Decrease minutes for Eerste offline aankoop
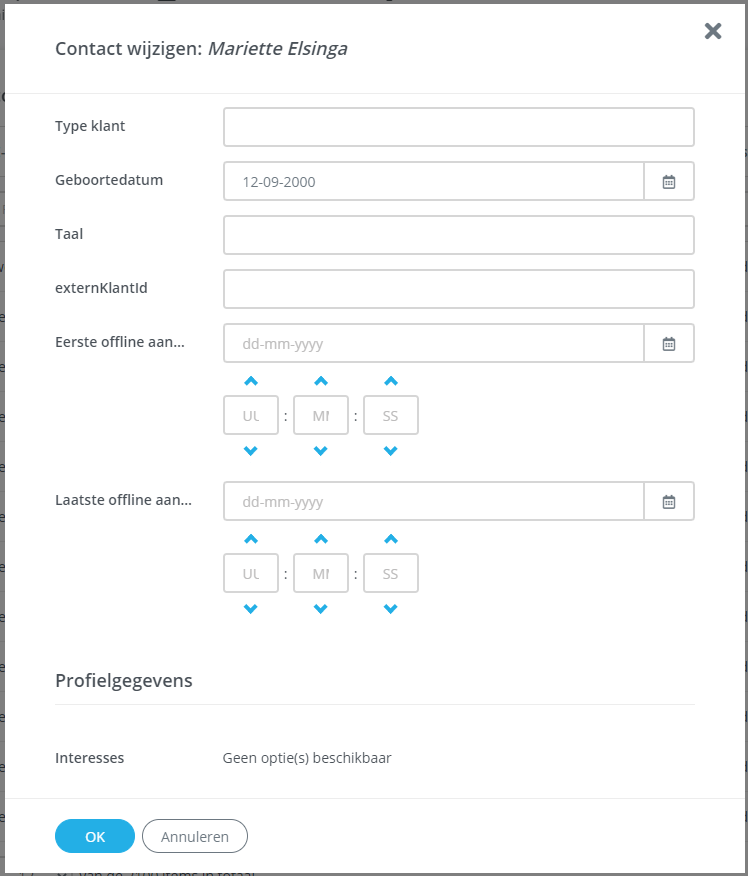This screenshot has width=748, height=876. (x=321, y=451)
